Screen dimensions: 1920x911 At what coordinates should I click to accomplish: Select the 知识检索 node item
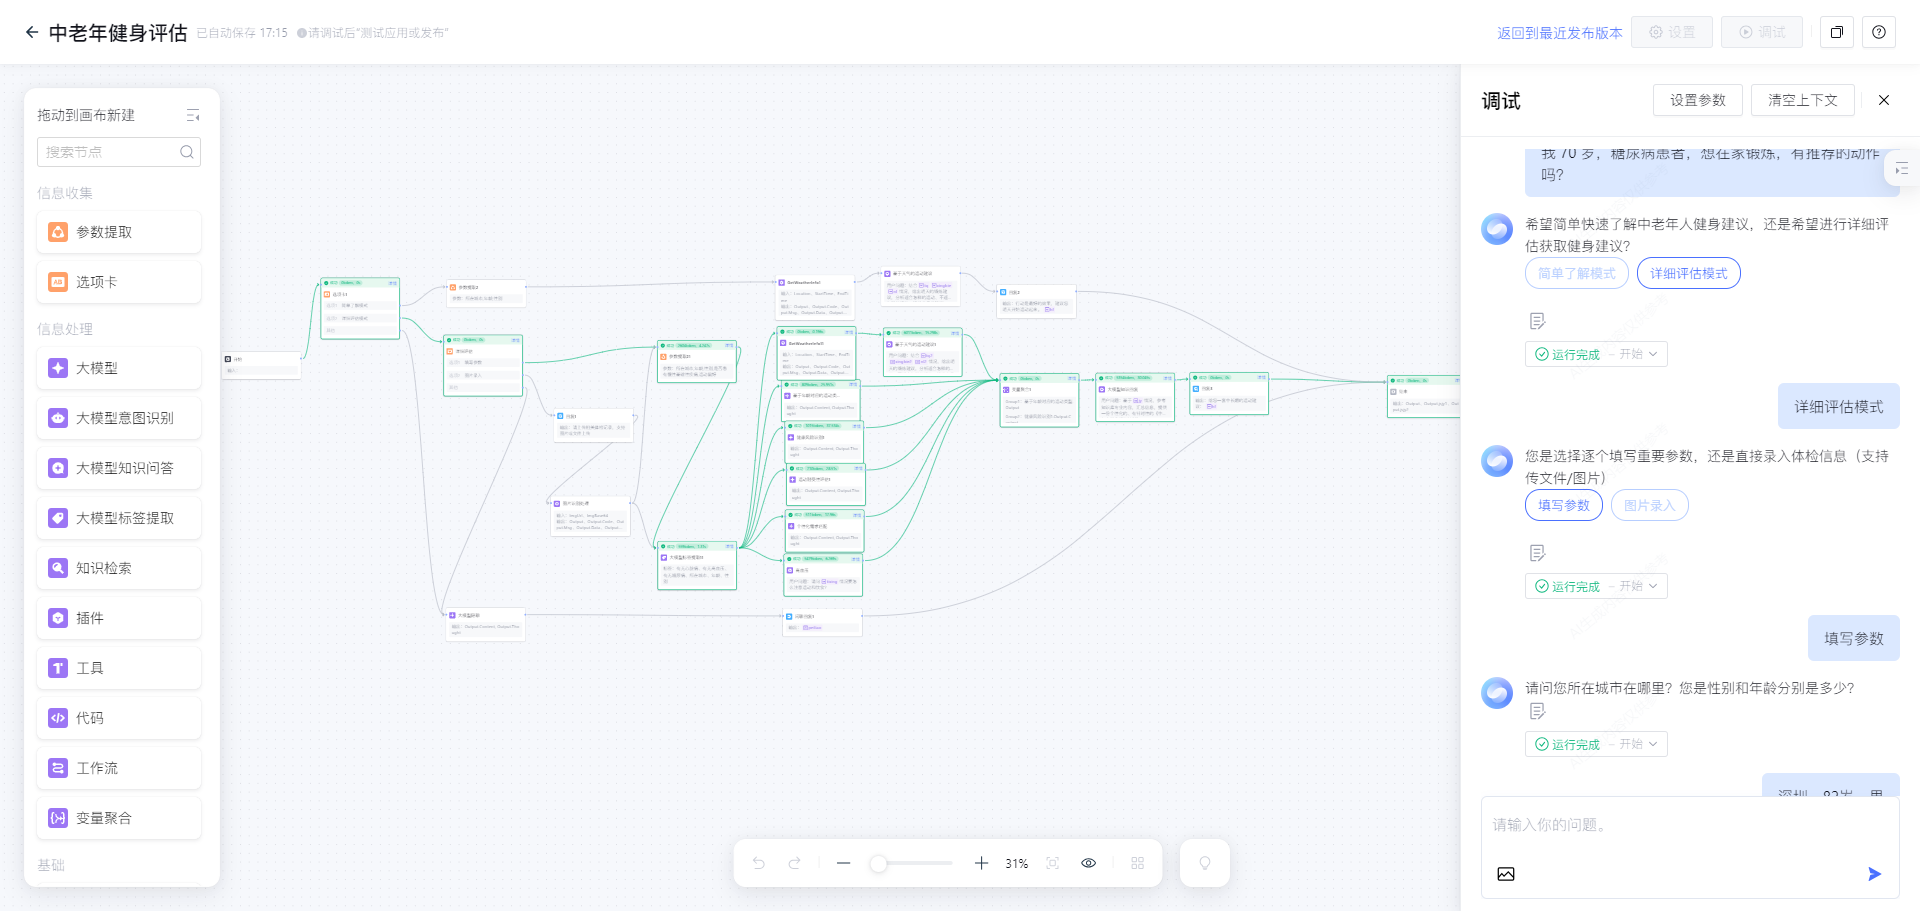119,568
